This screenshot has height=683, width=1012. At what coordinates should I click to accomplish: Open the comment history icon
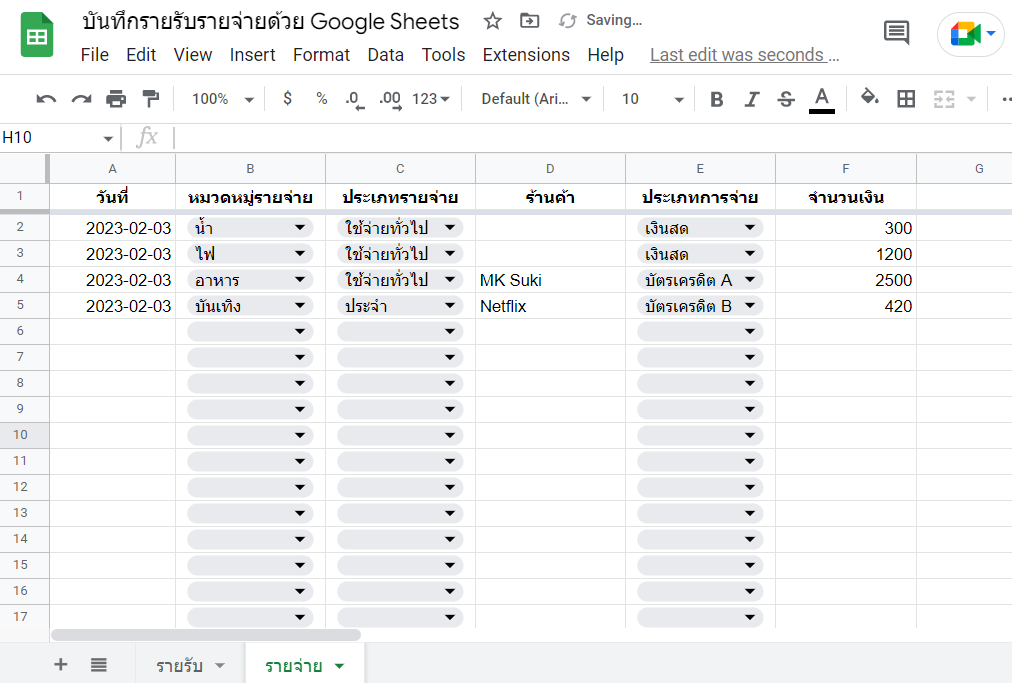(x=897, y=33)
